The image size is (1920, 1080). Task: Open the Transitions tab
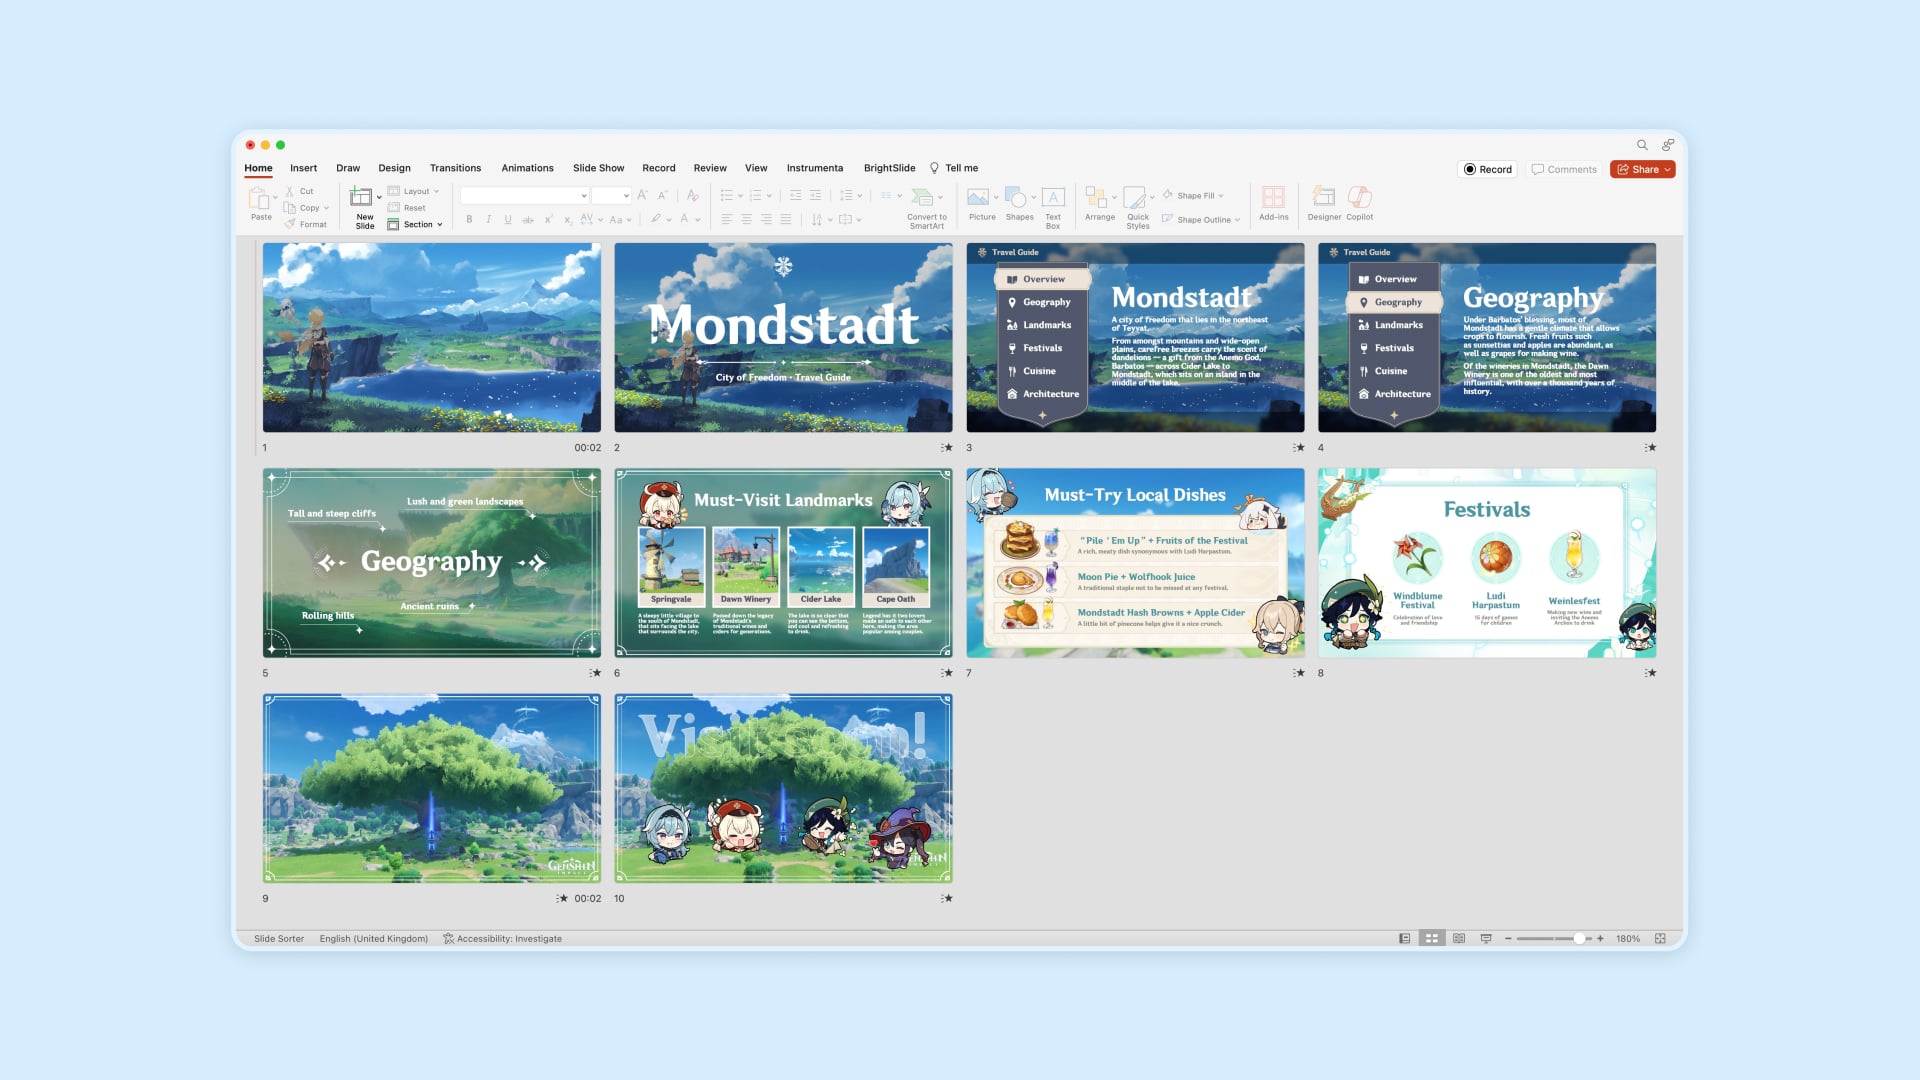click(455, 168)
